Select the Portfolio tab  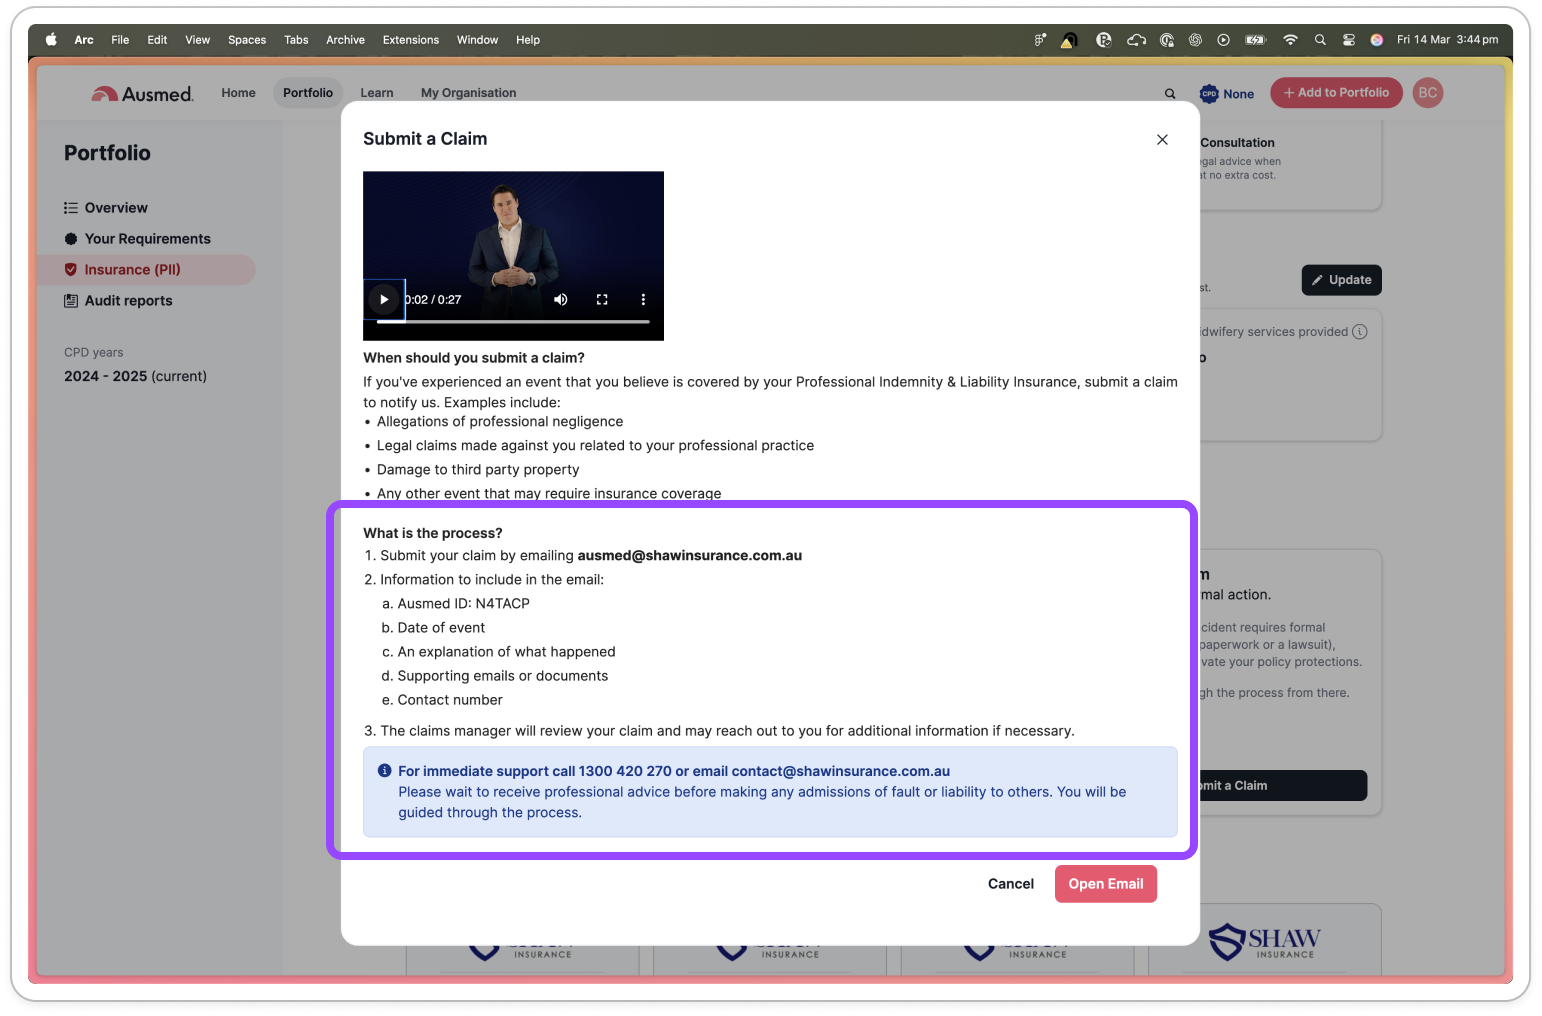(x=308, y=93)
